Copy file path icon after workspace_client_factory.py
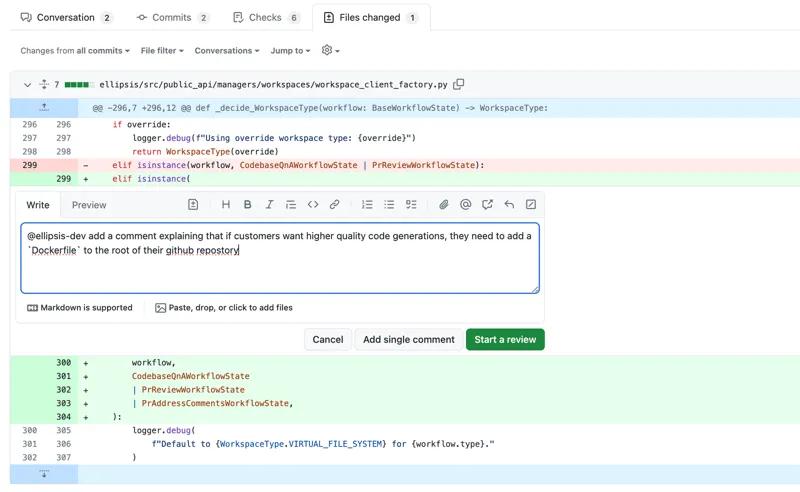 [459, 84]
